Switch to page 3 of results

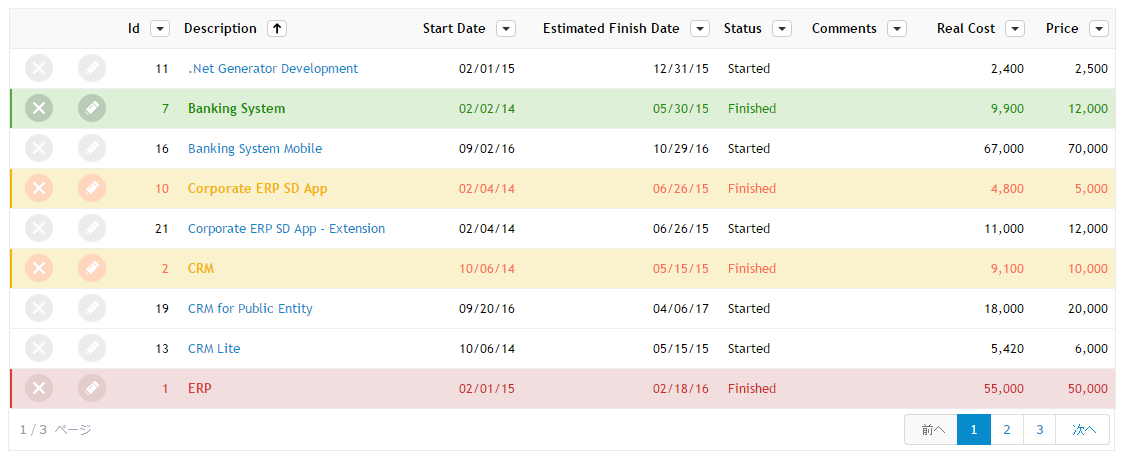pos(1040,430)
